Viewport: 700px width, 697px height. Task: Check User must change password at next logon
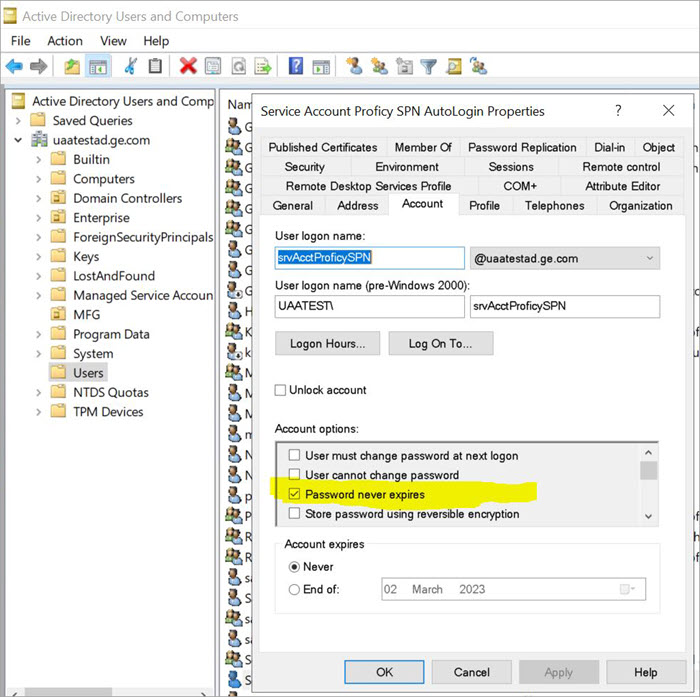pyautogui.click(x=294, y=455)
